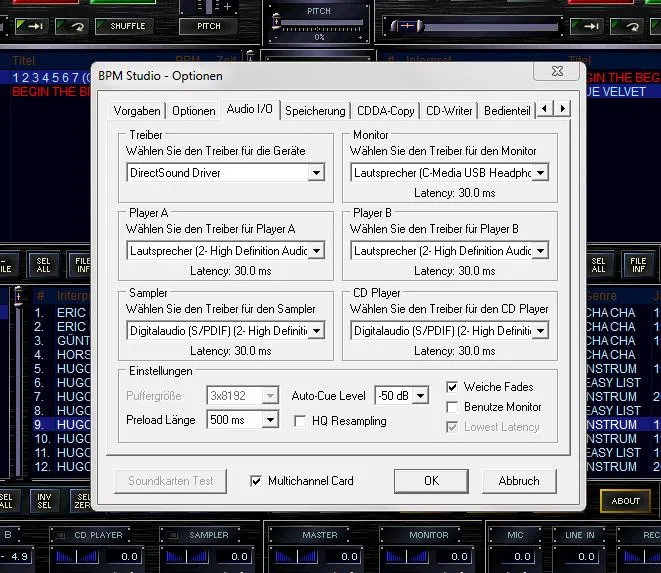661x573 pixels.
Task: Click the right FILE INF button
Action: click(637, 264)
